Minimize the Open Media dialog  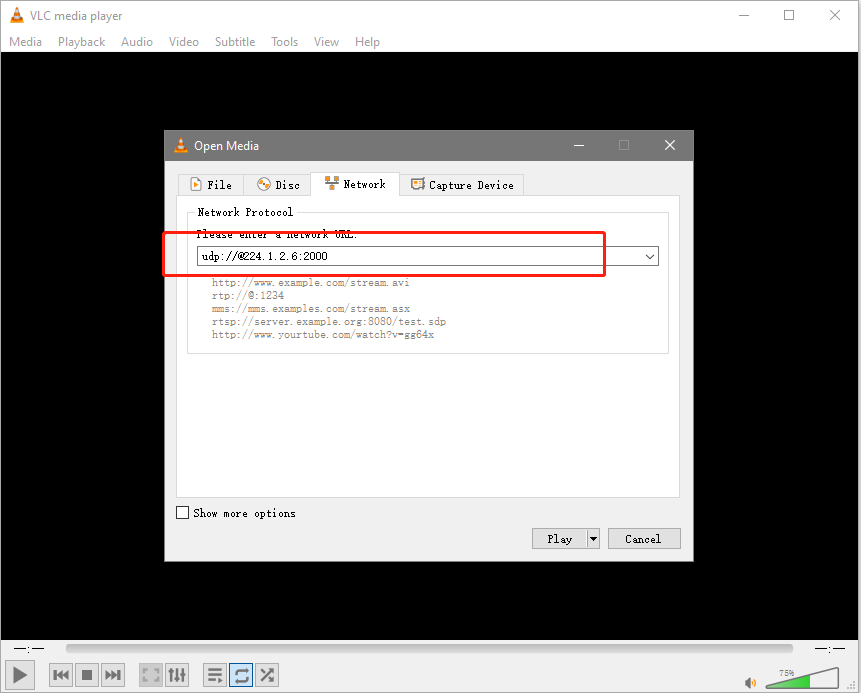(x=579, y=145)
